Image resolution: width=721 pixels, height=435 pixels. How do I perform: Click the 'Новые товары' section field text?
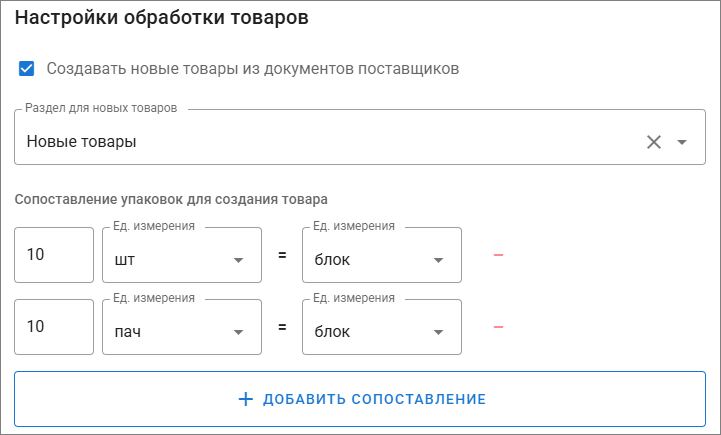(82, 142)
